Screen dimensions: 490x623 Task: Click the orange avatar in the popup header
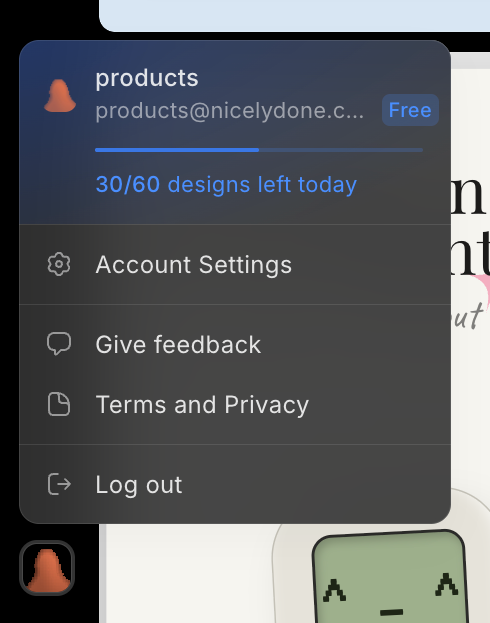60,96
